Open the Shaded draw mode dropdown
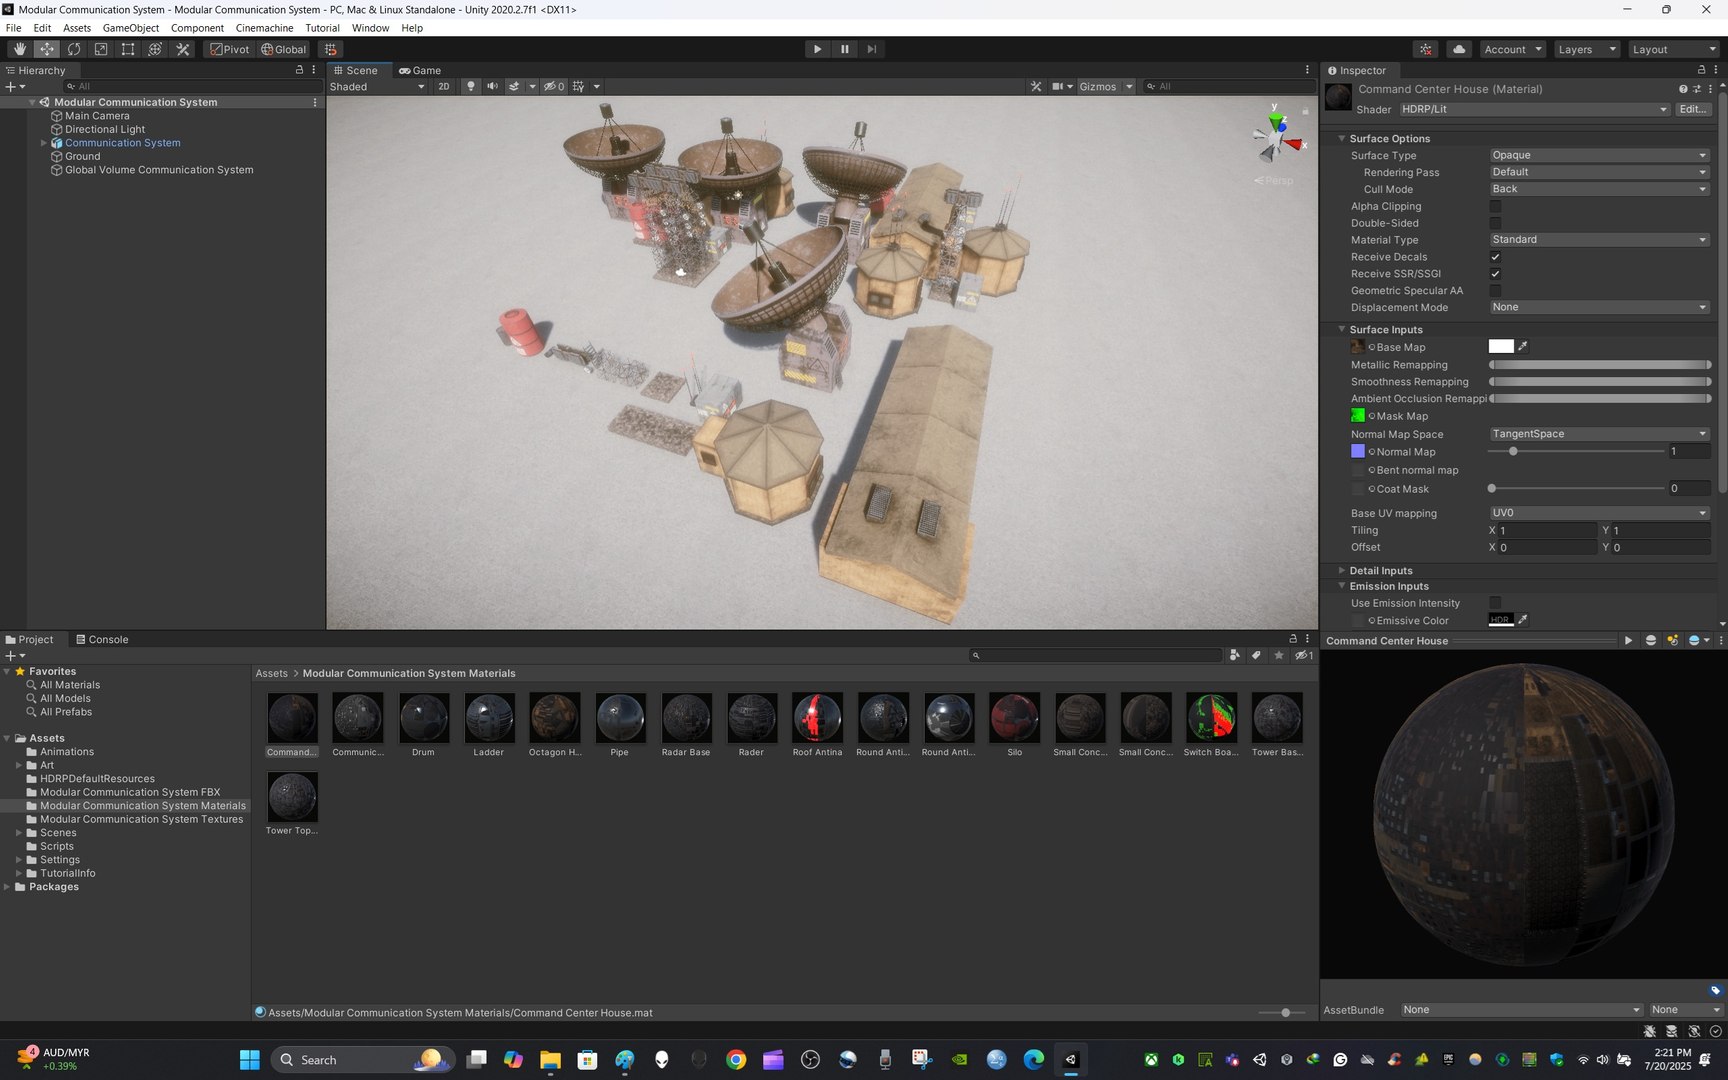This screenshot has width=1728, height=1080. click(x=377, y=86)
